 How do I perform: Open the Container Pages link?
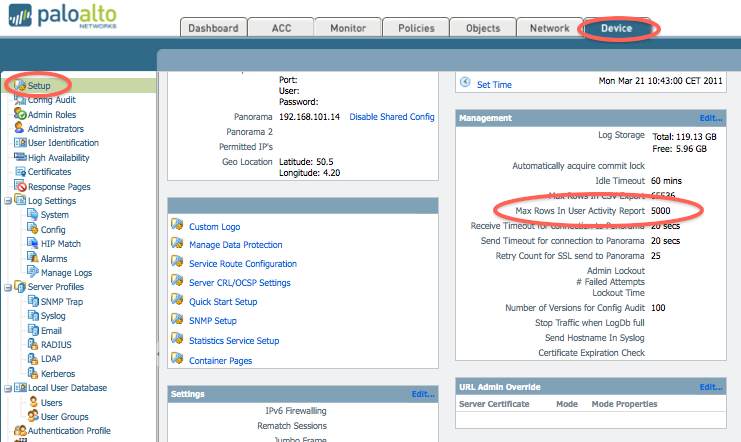coord(221,361)
